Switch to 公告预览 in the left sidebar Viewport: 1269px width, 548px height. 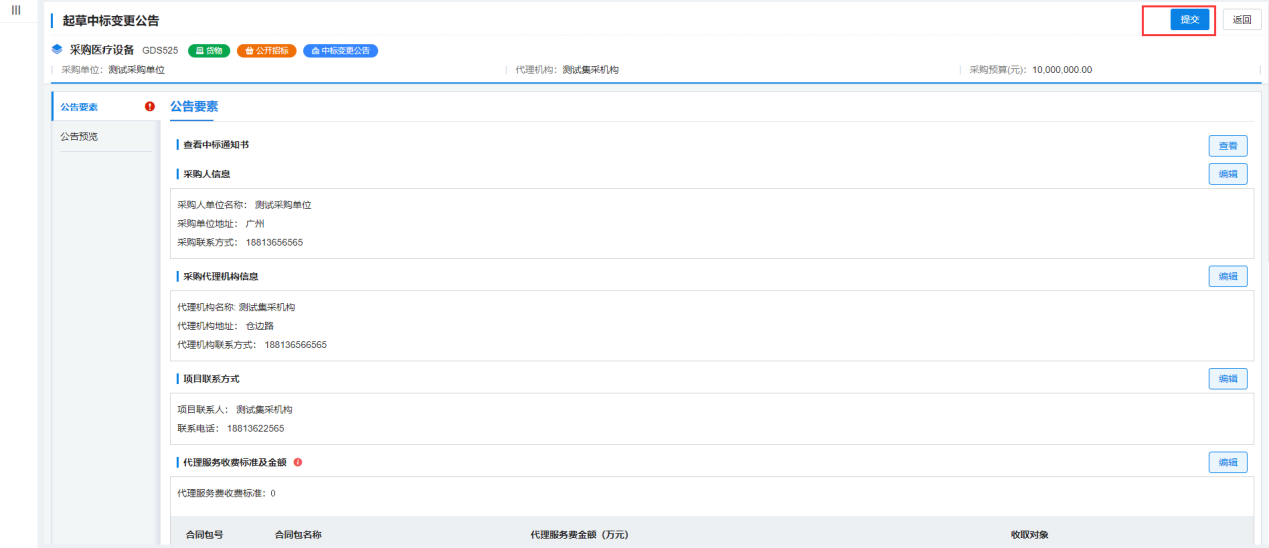click(x=80, y=136)
